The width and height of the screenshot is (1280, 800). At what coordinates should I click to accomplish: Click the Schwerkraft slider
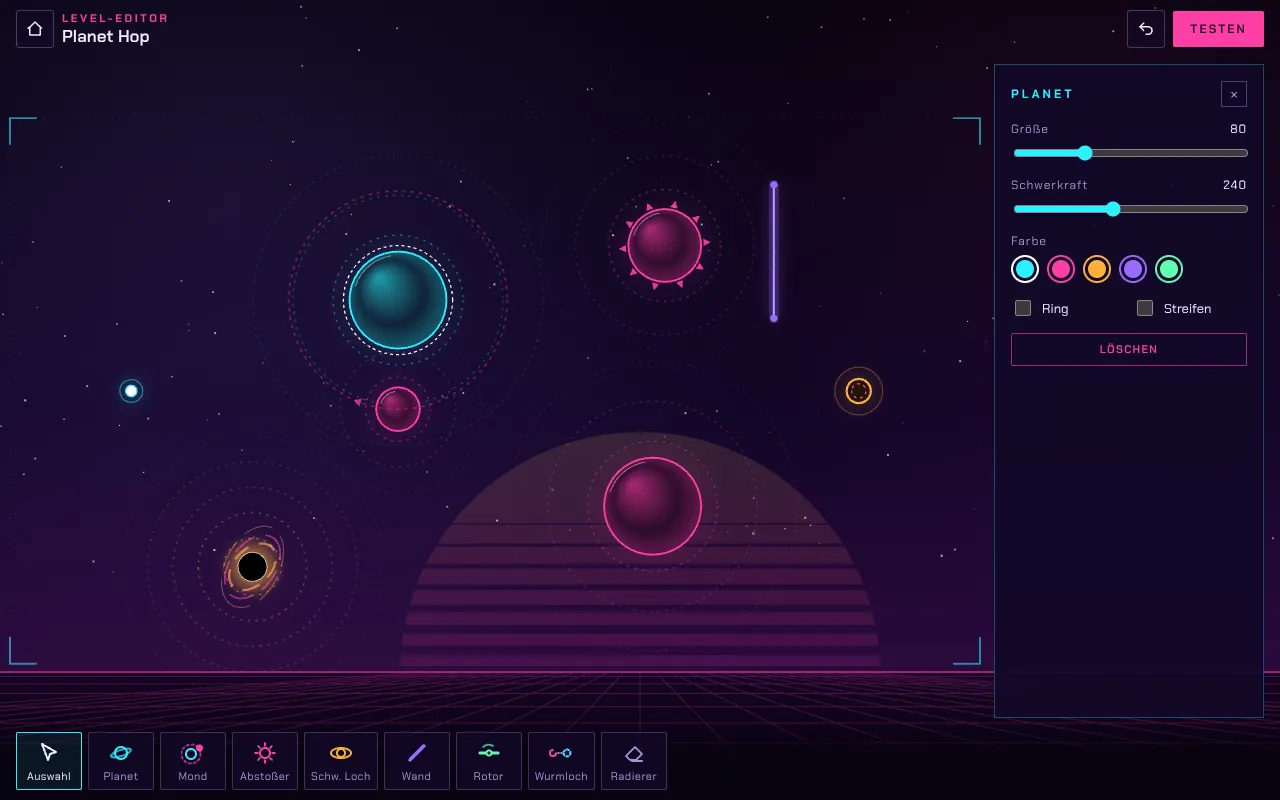[1131, 209]
